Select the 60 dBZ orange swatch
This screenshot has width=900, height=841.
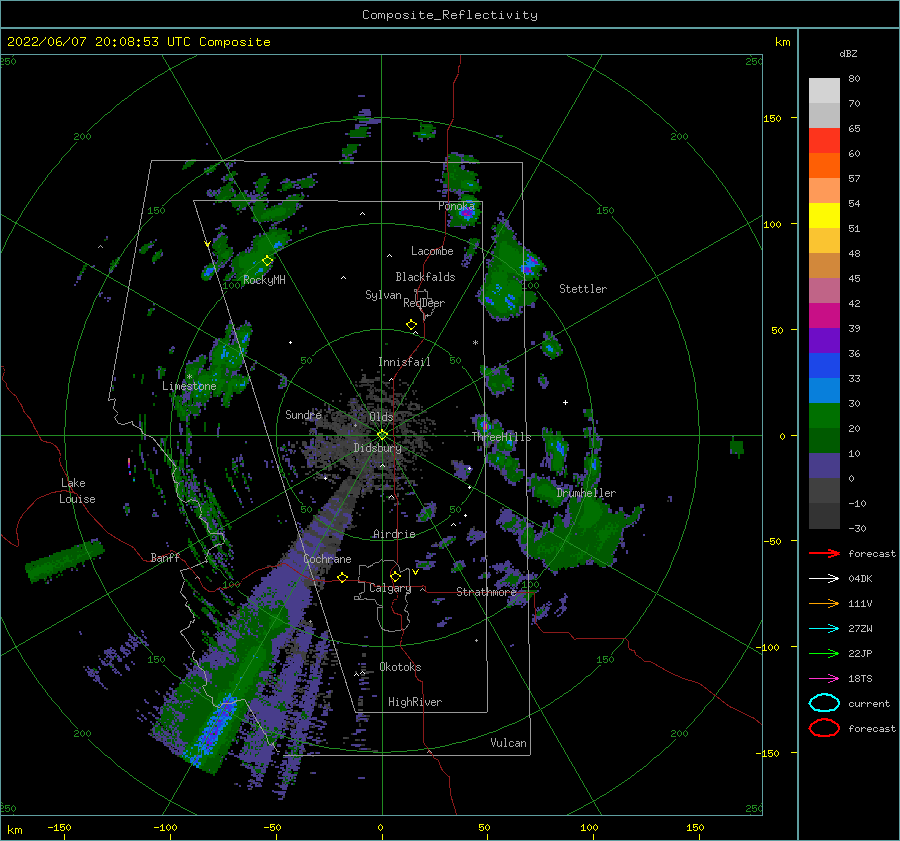click(824, 165)
